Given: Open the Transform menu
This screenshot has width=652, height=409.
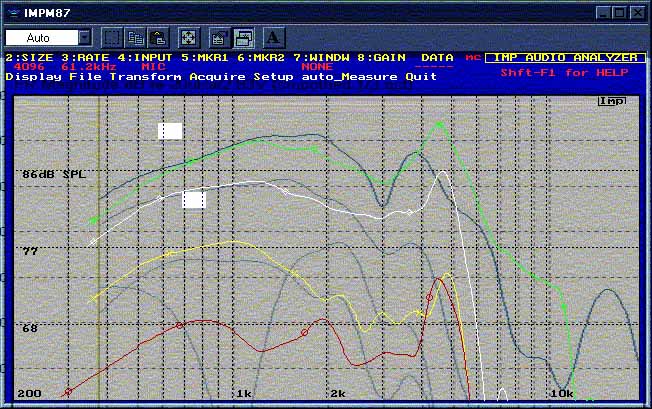Looking at the screenshot, I should point(146,77).
